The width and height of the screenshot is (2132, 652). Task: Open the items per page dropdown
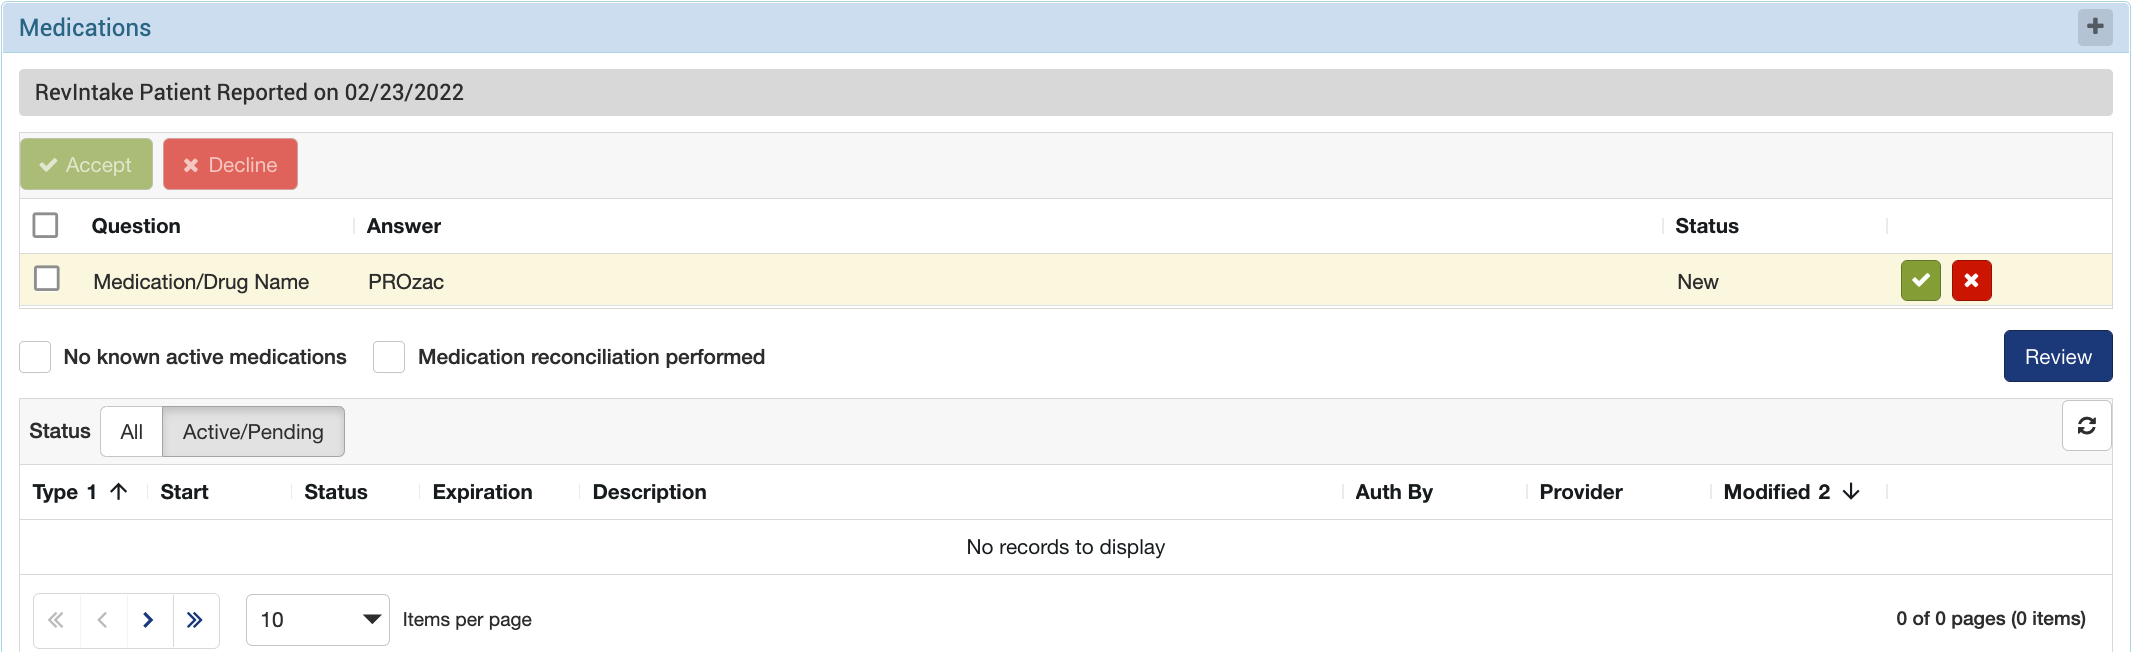tap(317, 620)
